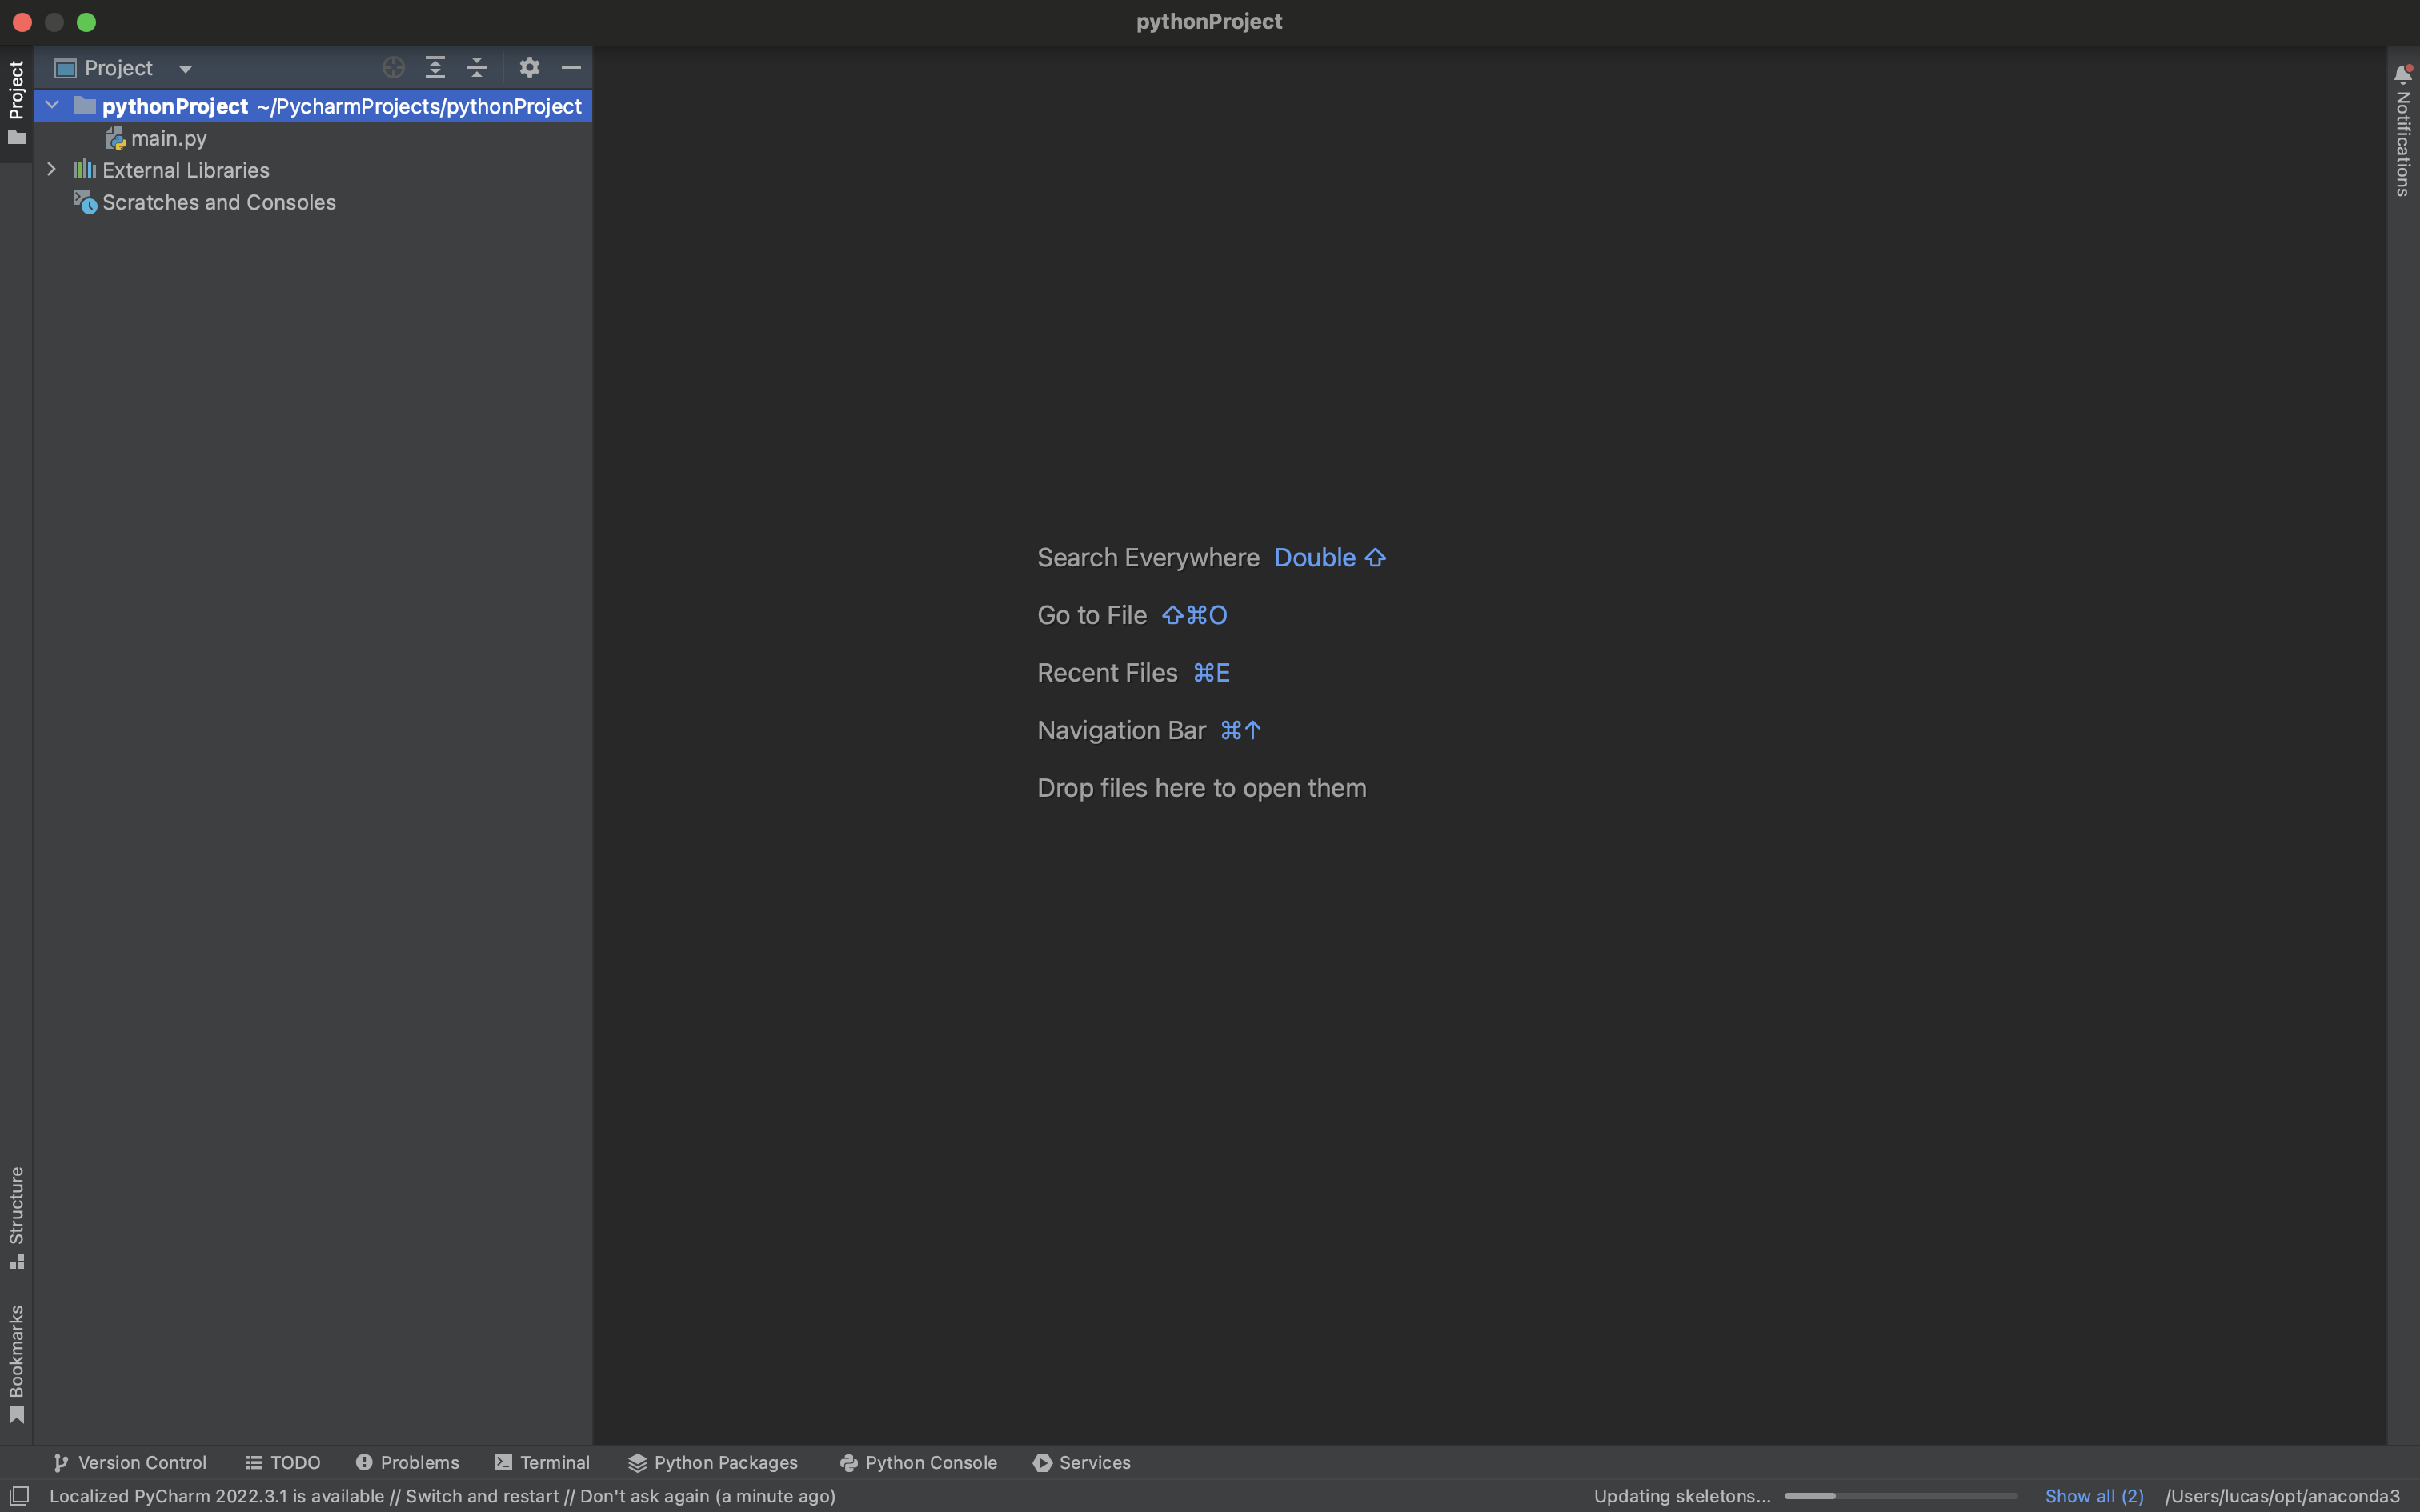Toggle the Project side tool window tab
The height and width of the screenshot is (1512, 2420).
[x=16, y=100]
